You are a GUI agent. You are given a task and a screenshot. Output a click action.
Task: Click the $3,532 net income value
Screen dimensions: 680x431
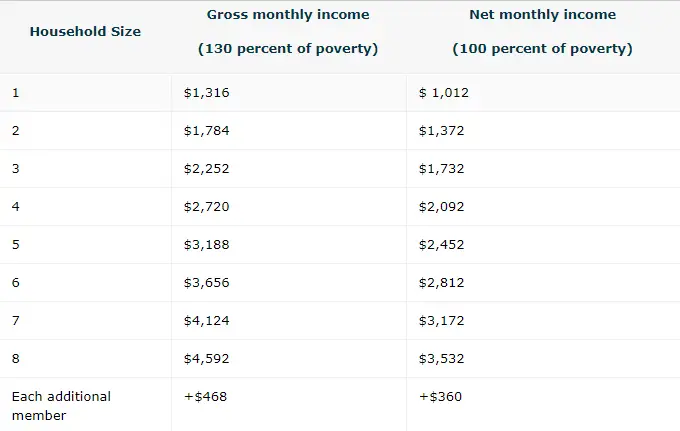coord(442,359)
